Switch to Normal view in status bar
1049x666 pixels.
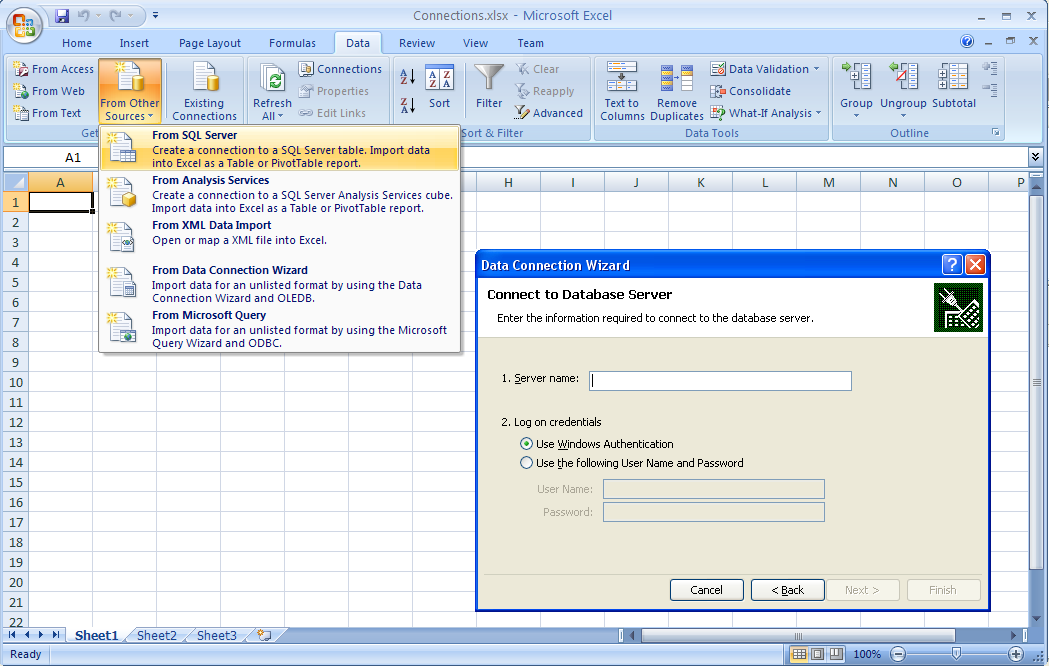[x=799, y=654]
